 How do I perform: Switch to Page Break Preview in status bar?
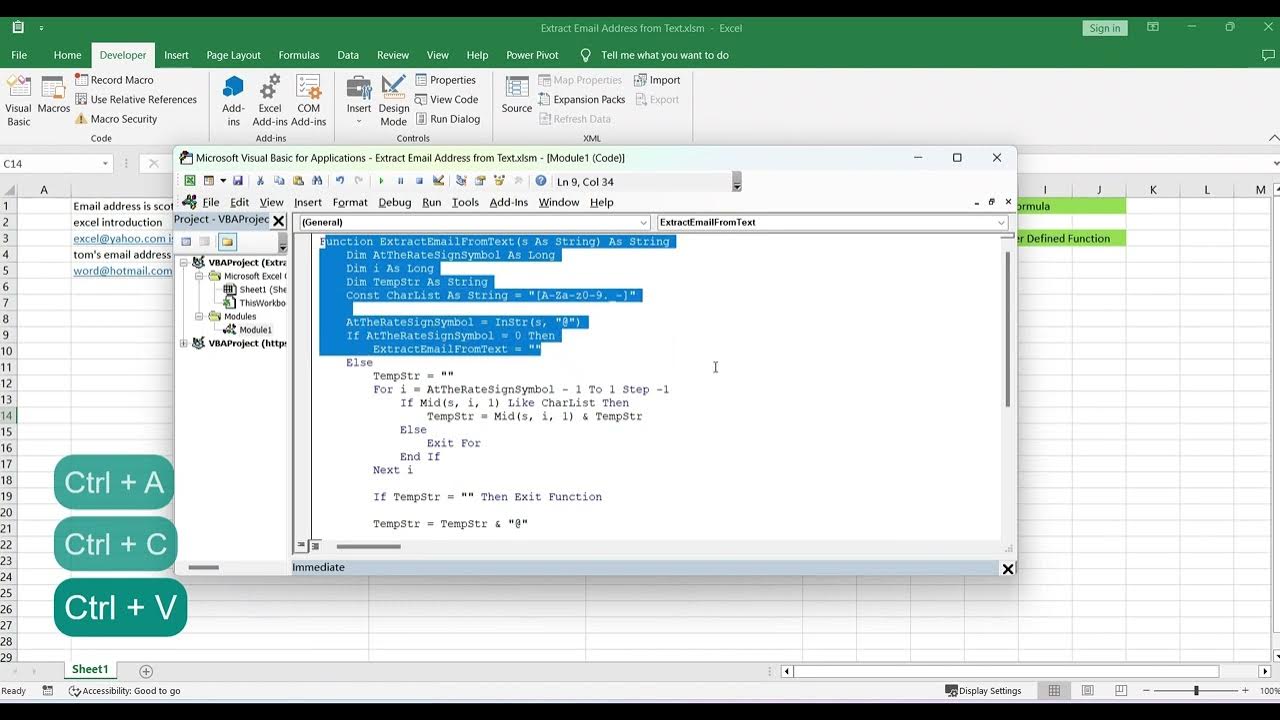(1120, 691)
